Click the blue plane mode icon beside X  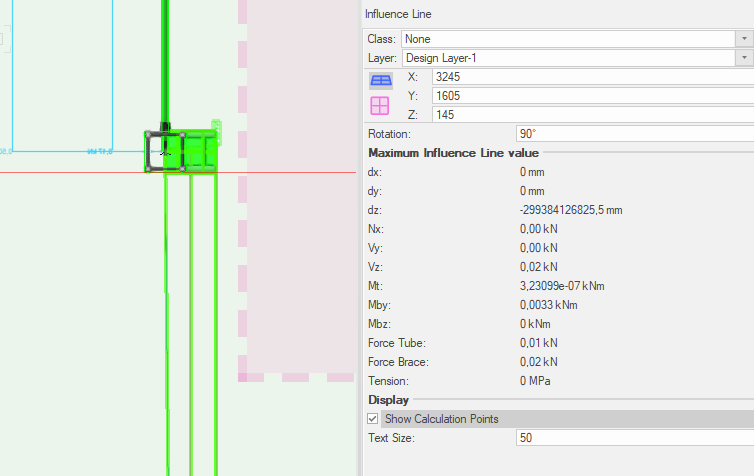[381, 81]
